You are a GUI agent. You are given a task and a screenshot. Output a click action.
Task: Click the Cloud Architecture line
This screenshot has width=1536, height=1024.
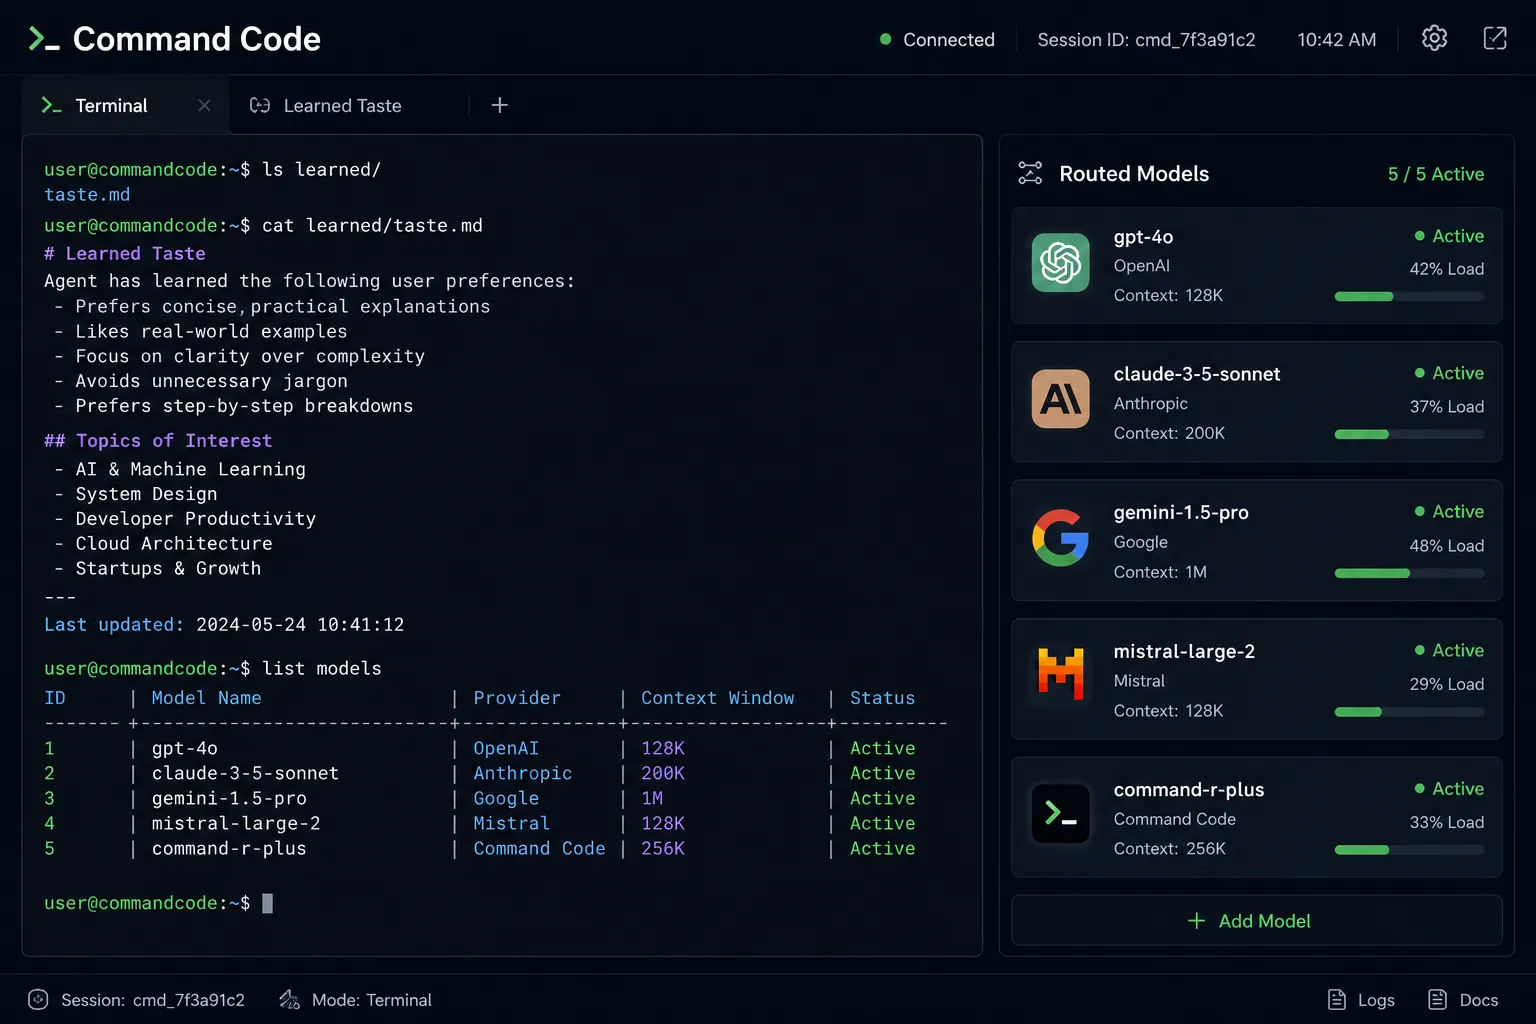tap(174, 544)
